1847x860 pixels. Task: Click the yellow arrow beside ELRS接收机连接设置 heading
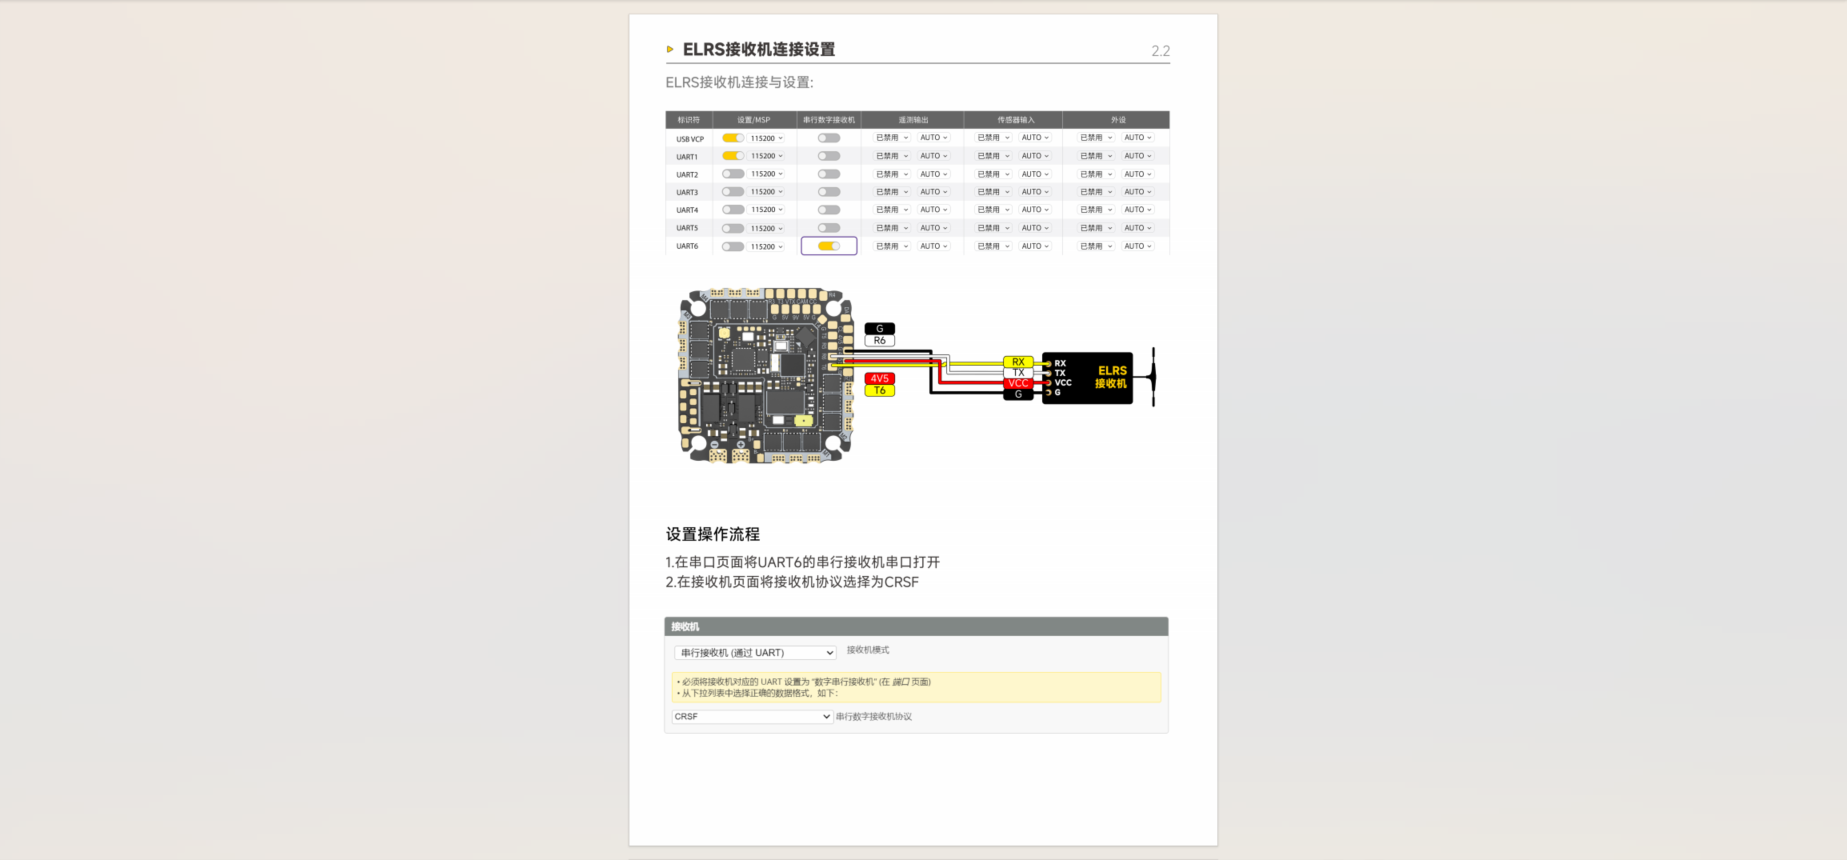click(670, 49)
